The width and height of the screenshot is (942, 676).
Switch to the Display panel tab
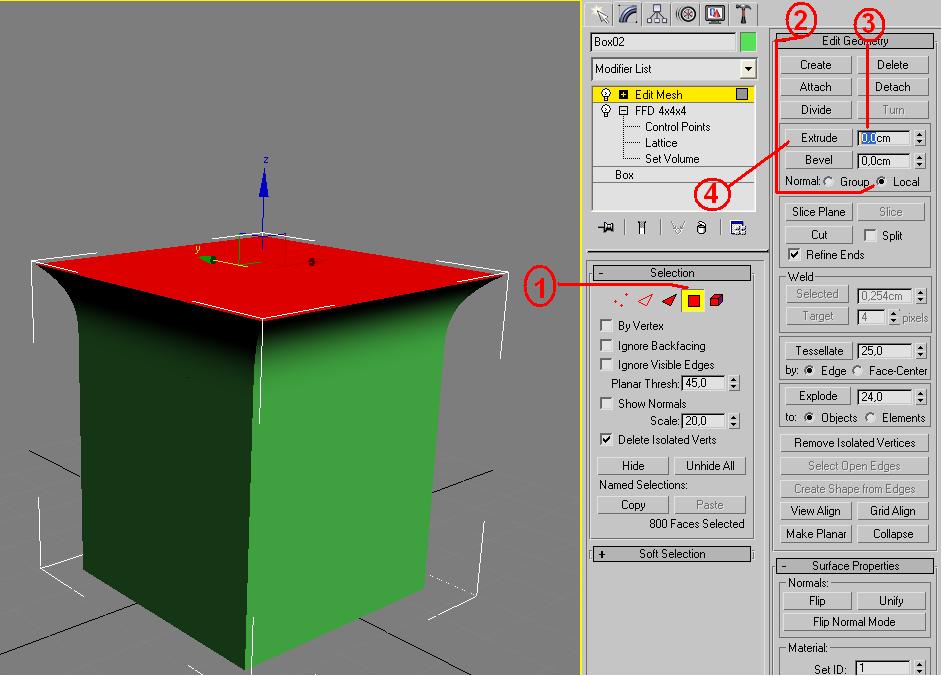(715, 13)
